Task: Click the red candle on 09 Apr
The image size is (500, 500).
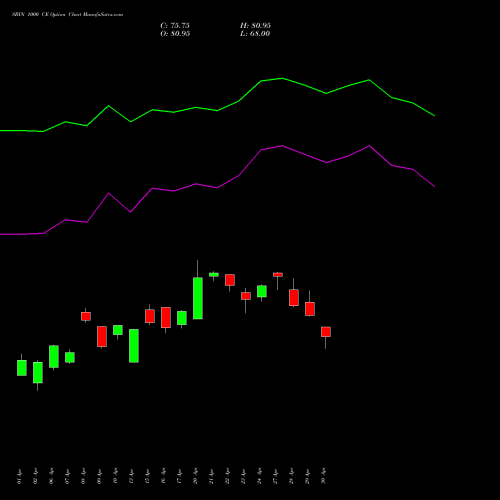Action: (102, 336)
